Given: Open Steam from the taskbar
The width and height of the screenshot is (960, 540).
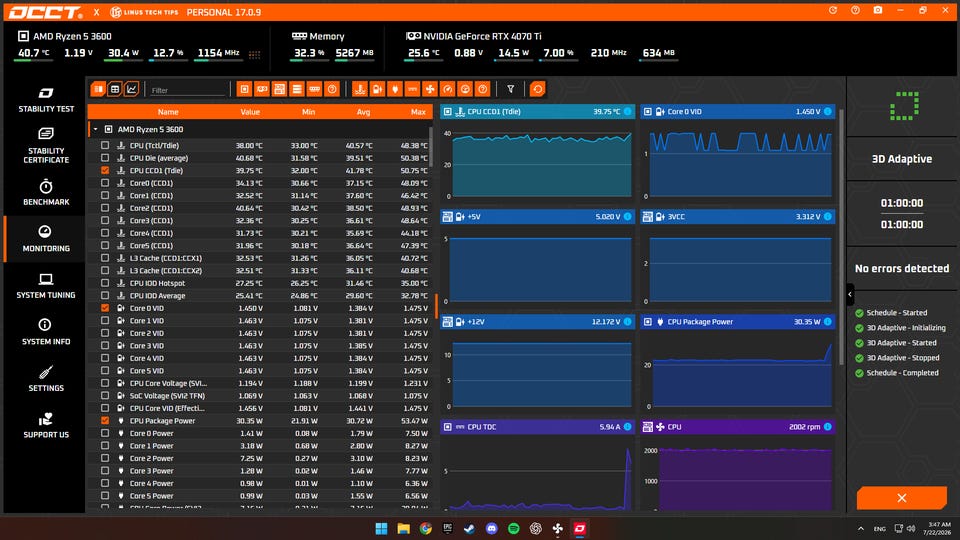Looking at the screenshot, I should pyautogui.click(x=470, y=528).
